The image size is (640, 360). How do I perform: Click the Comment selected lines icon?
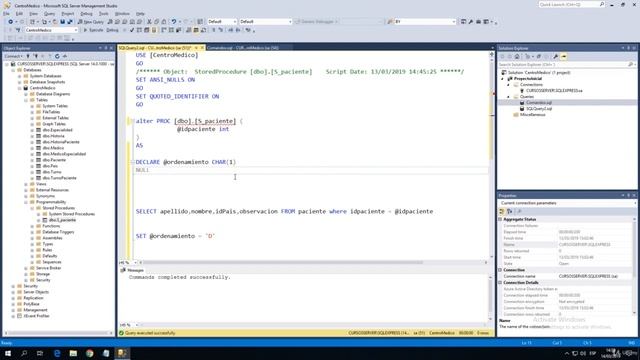pos(213,30)
